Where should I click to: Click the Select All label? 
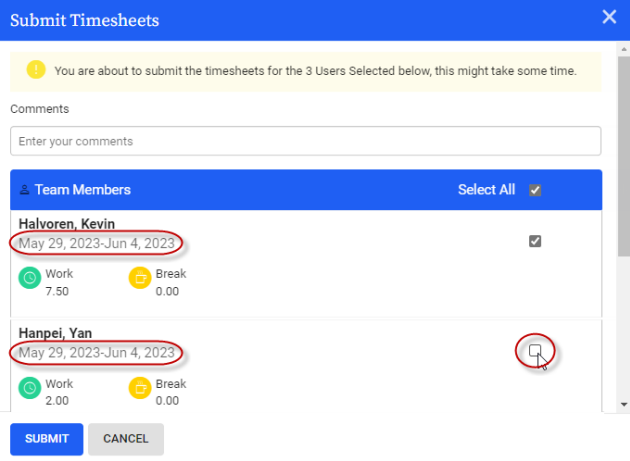click(486, 190)
